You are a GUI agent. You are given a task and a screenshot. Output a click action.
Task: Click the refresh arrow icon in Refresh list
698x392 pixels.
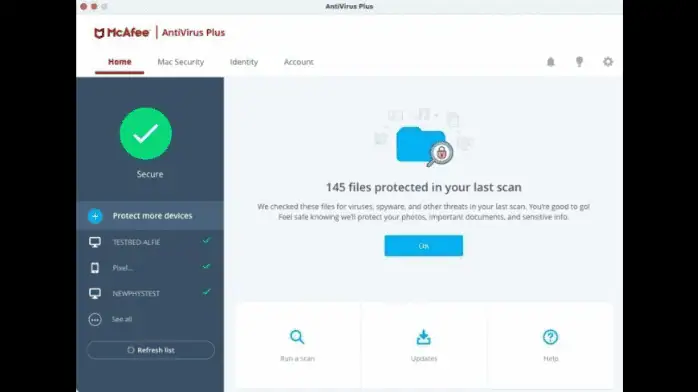point(130,350)
